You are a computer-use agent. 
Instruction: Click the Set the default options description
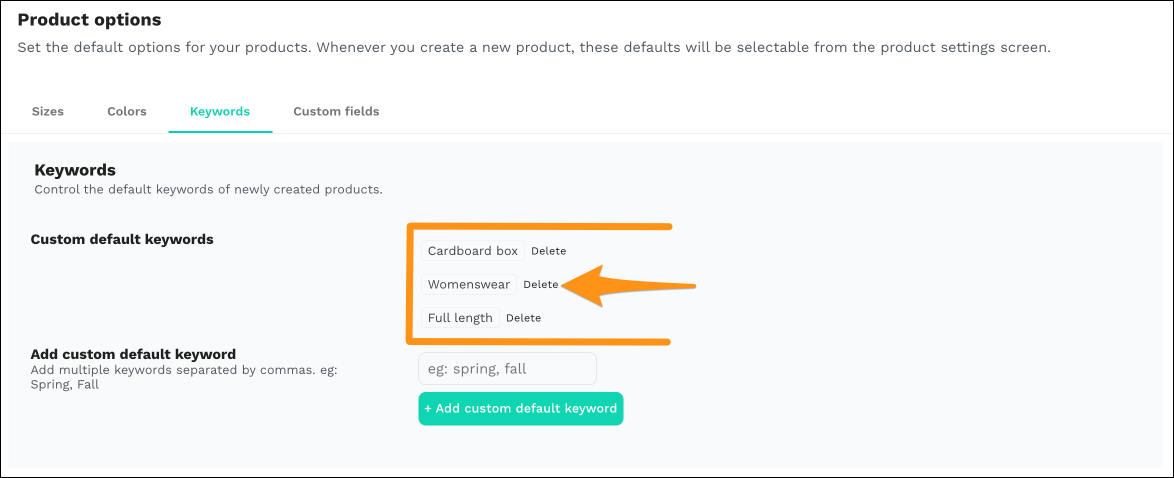[x=534, y=48]
